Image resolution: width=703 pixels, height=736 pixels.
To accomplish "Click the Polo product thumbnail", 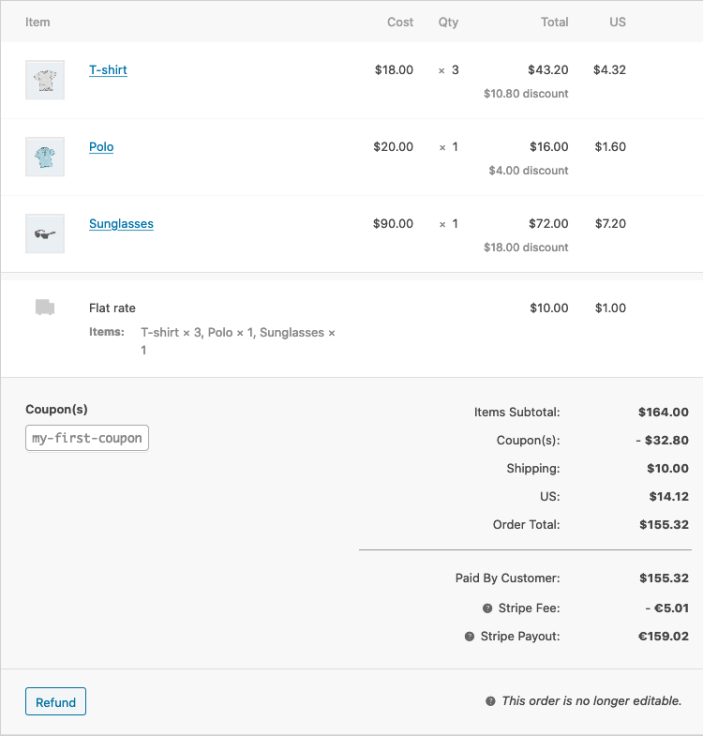I will [45, 157].
